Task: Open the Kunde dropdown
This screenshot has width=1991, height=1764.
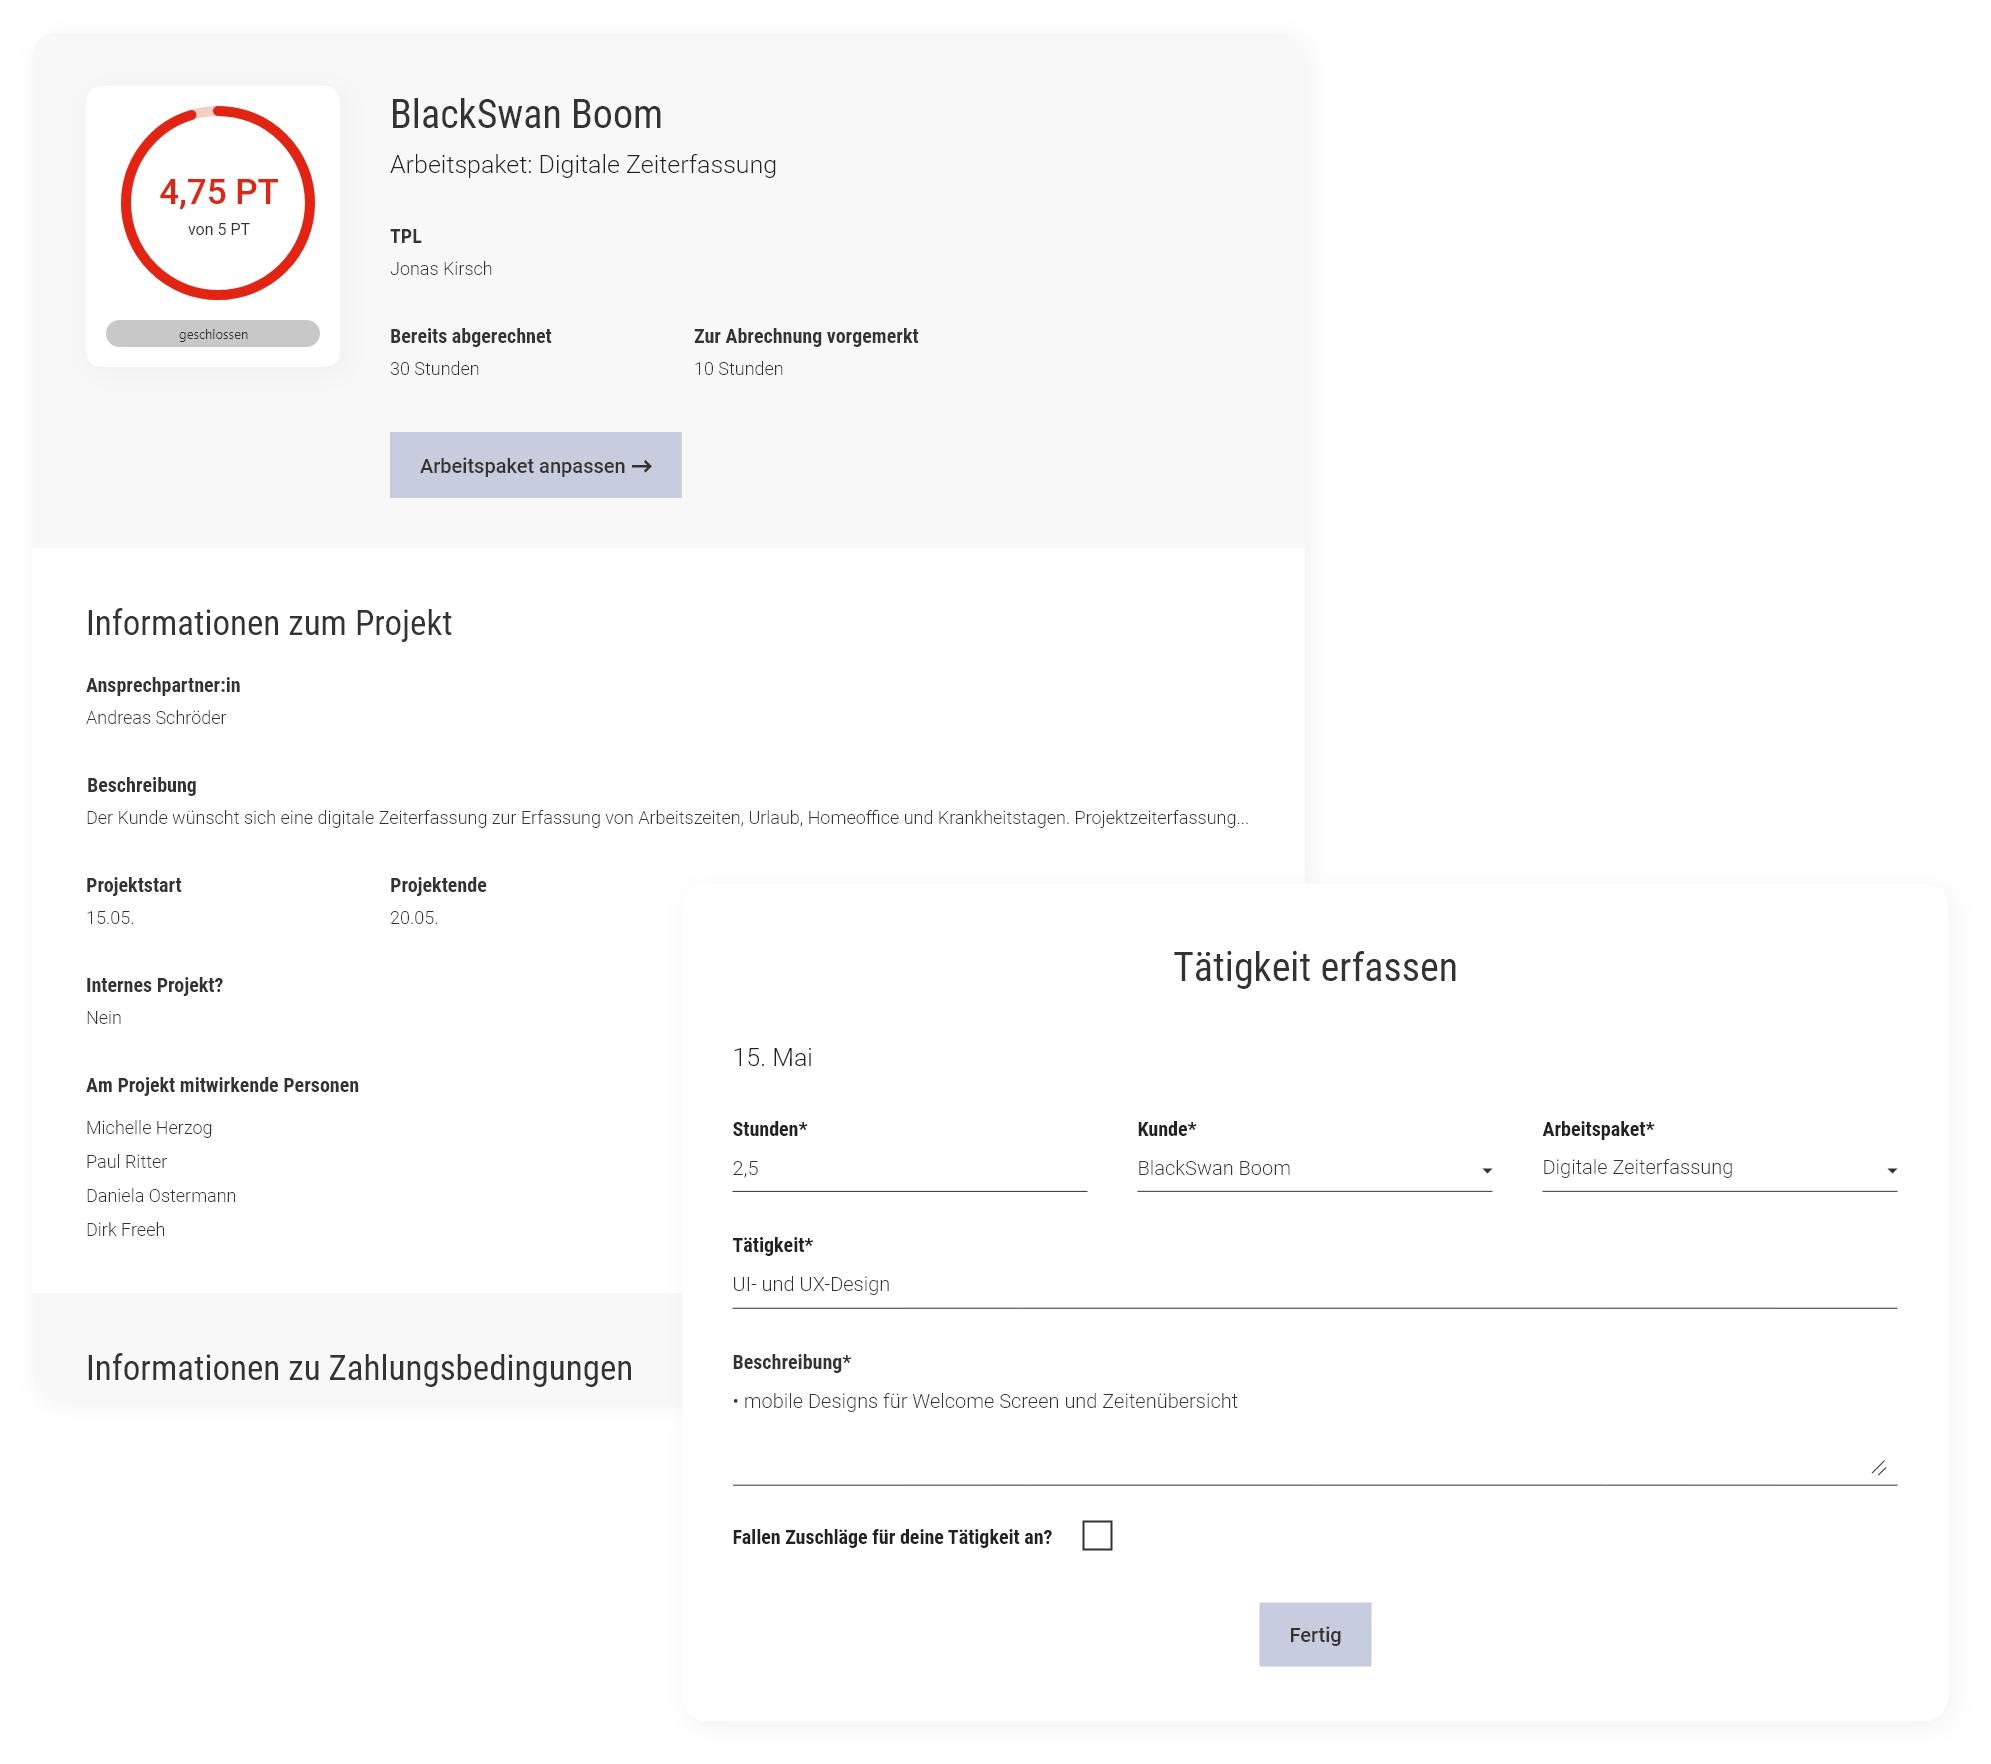Action: (x=1314, y=1168)
